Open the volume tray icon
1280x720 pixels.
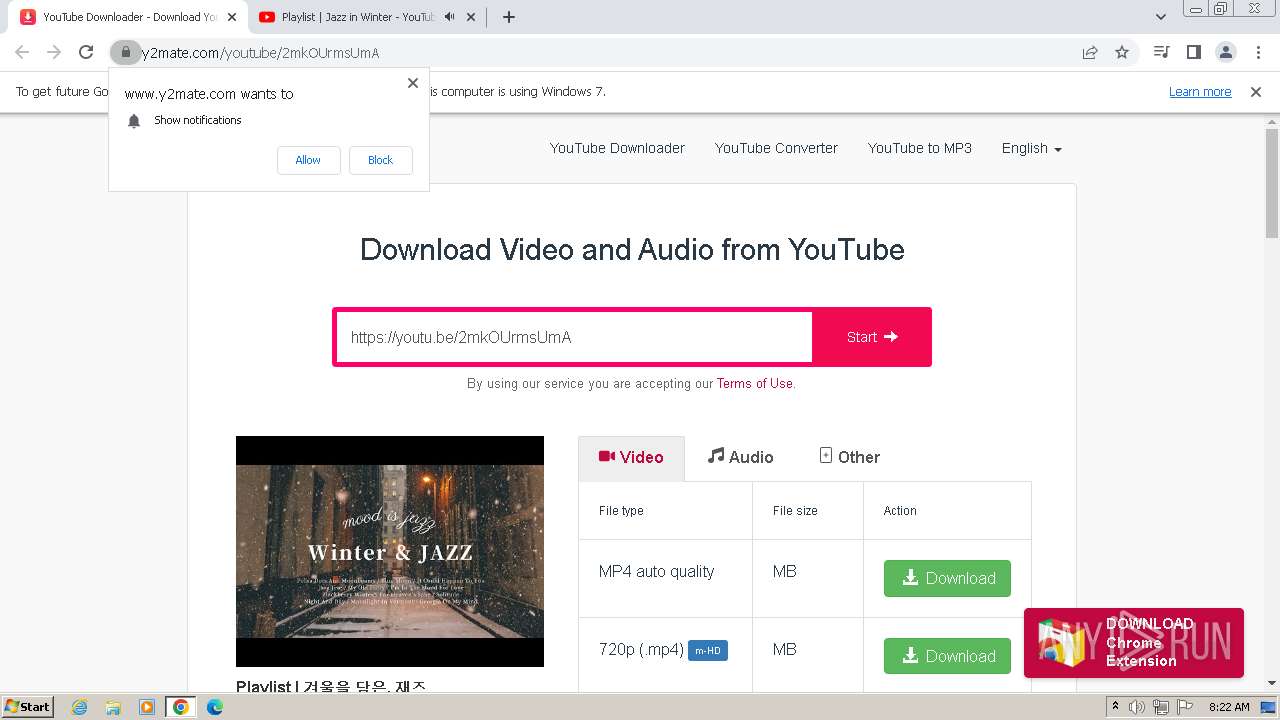(x=1137, y=707)
